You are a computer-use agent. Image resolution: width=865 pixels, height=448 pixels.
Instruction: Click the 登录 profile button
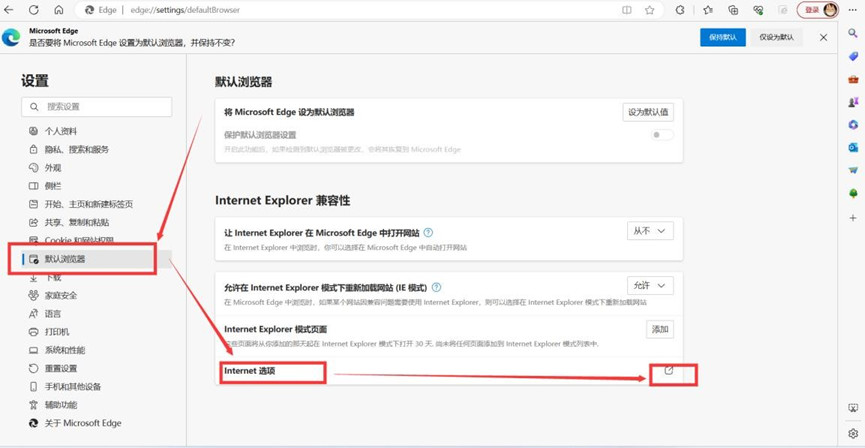818,10
